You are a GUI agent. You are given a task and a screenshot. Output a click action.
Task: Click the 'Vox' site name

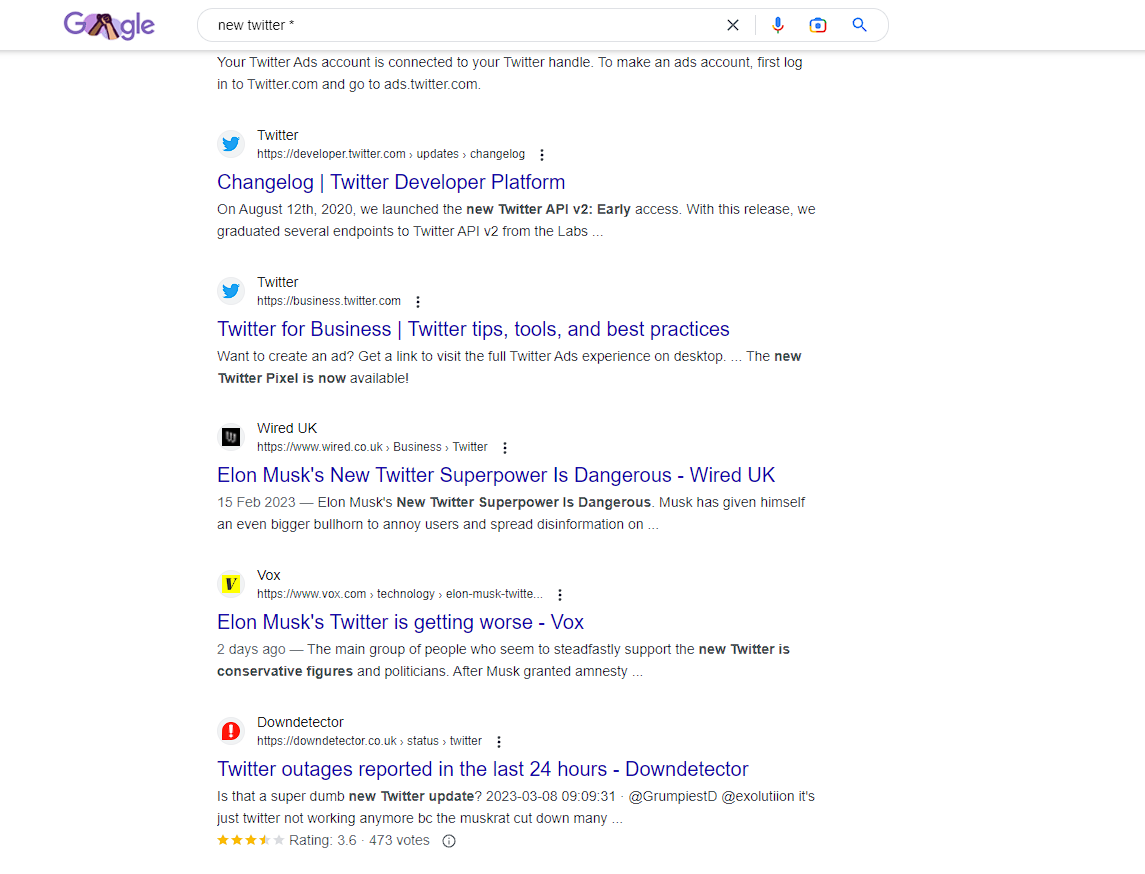(x=269, y=575)
